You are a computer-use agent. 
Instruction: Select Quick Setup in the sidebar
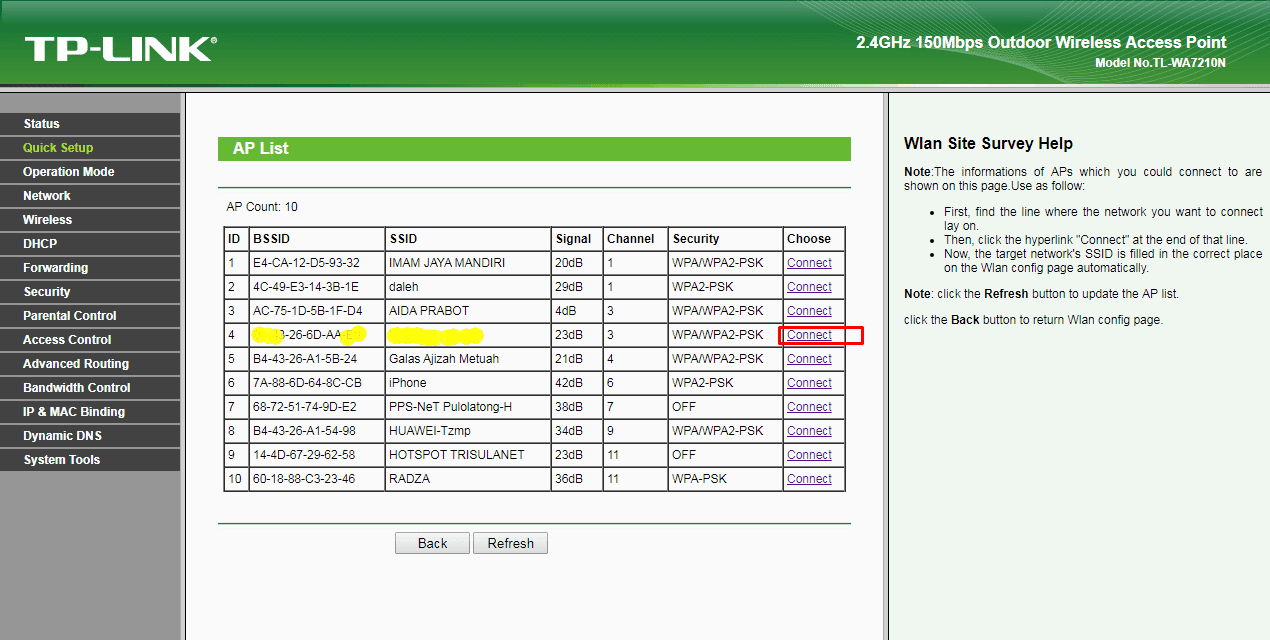(x=90, y=148)
